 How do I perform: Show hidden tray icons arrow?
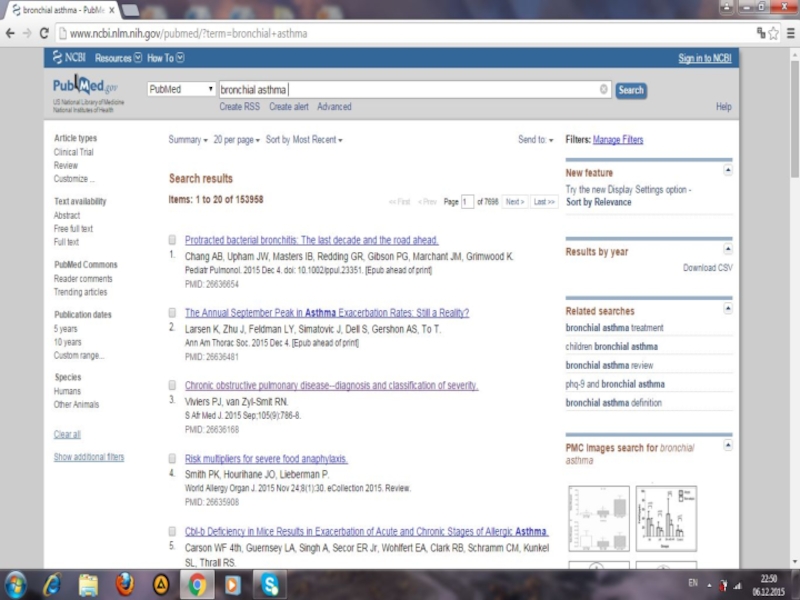709,585
